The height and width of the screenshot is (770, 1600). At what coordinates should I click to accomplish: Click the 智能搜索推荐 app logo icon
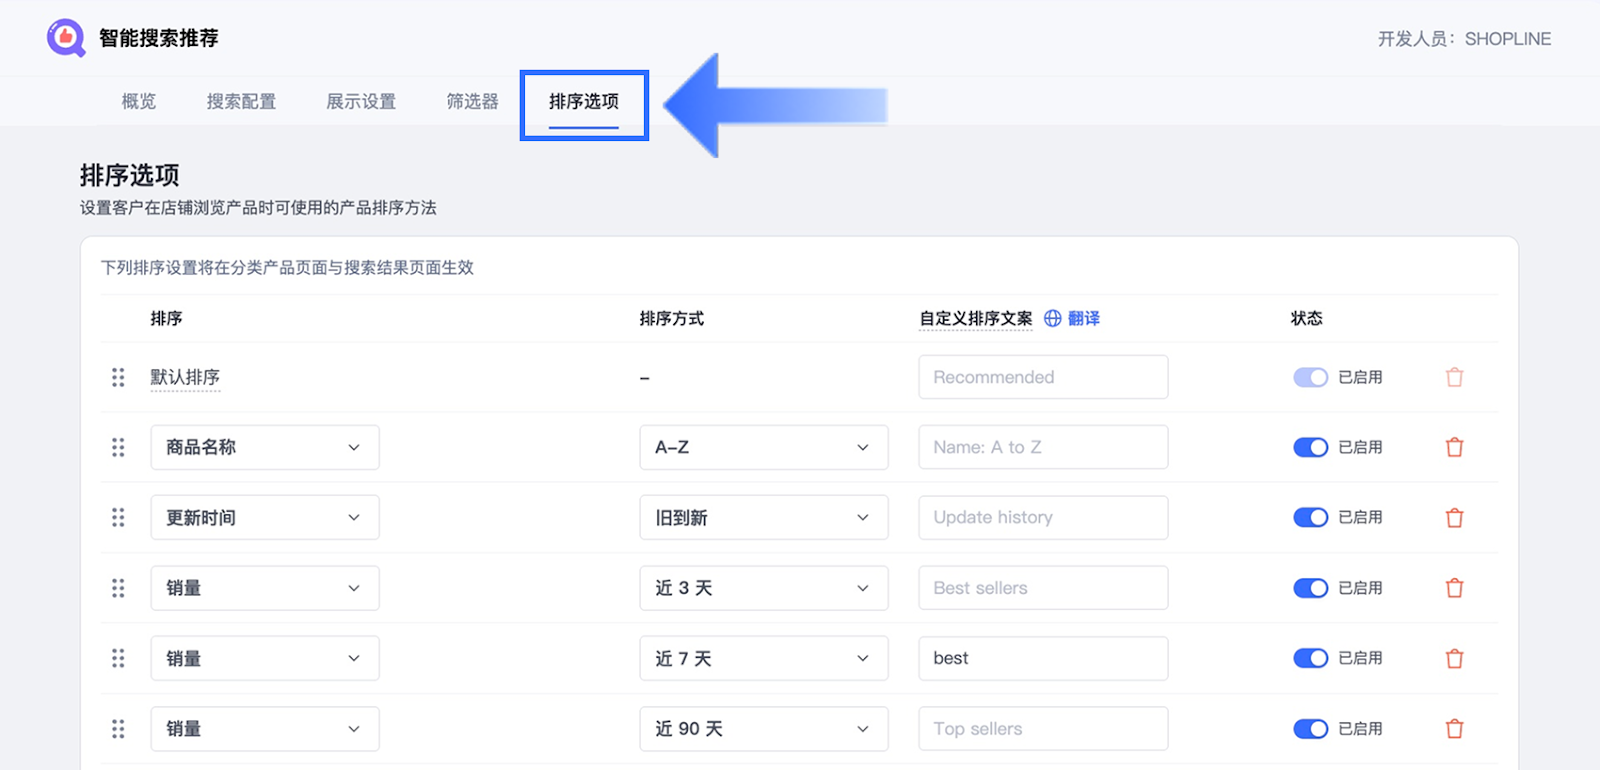(x=66, y=38)
